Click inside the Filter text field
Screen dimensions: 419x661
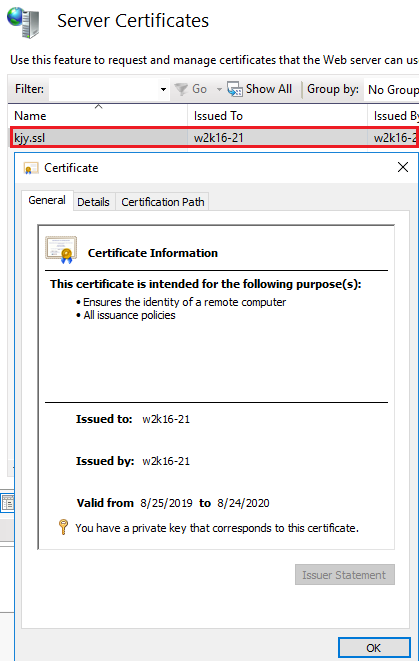tap(104, 89)
